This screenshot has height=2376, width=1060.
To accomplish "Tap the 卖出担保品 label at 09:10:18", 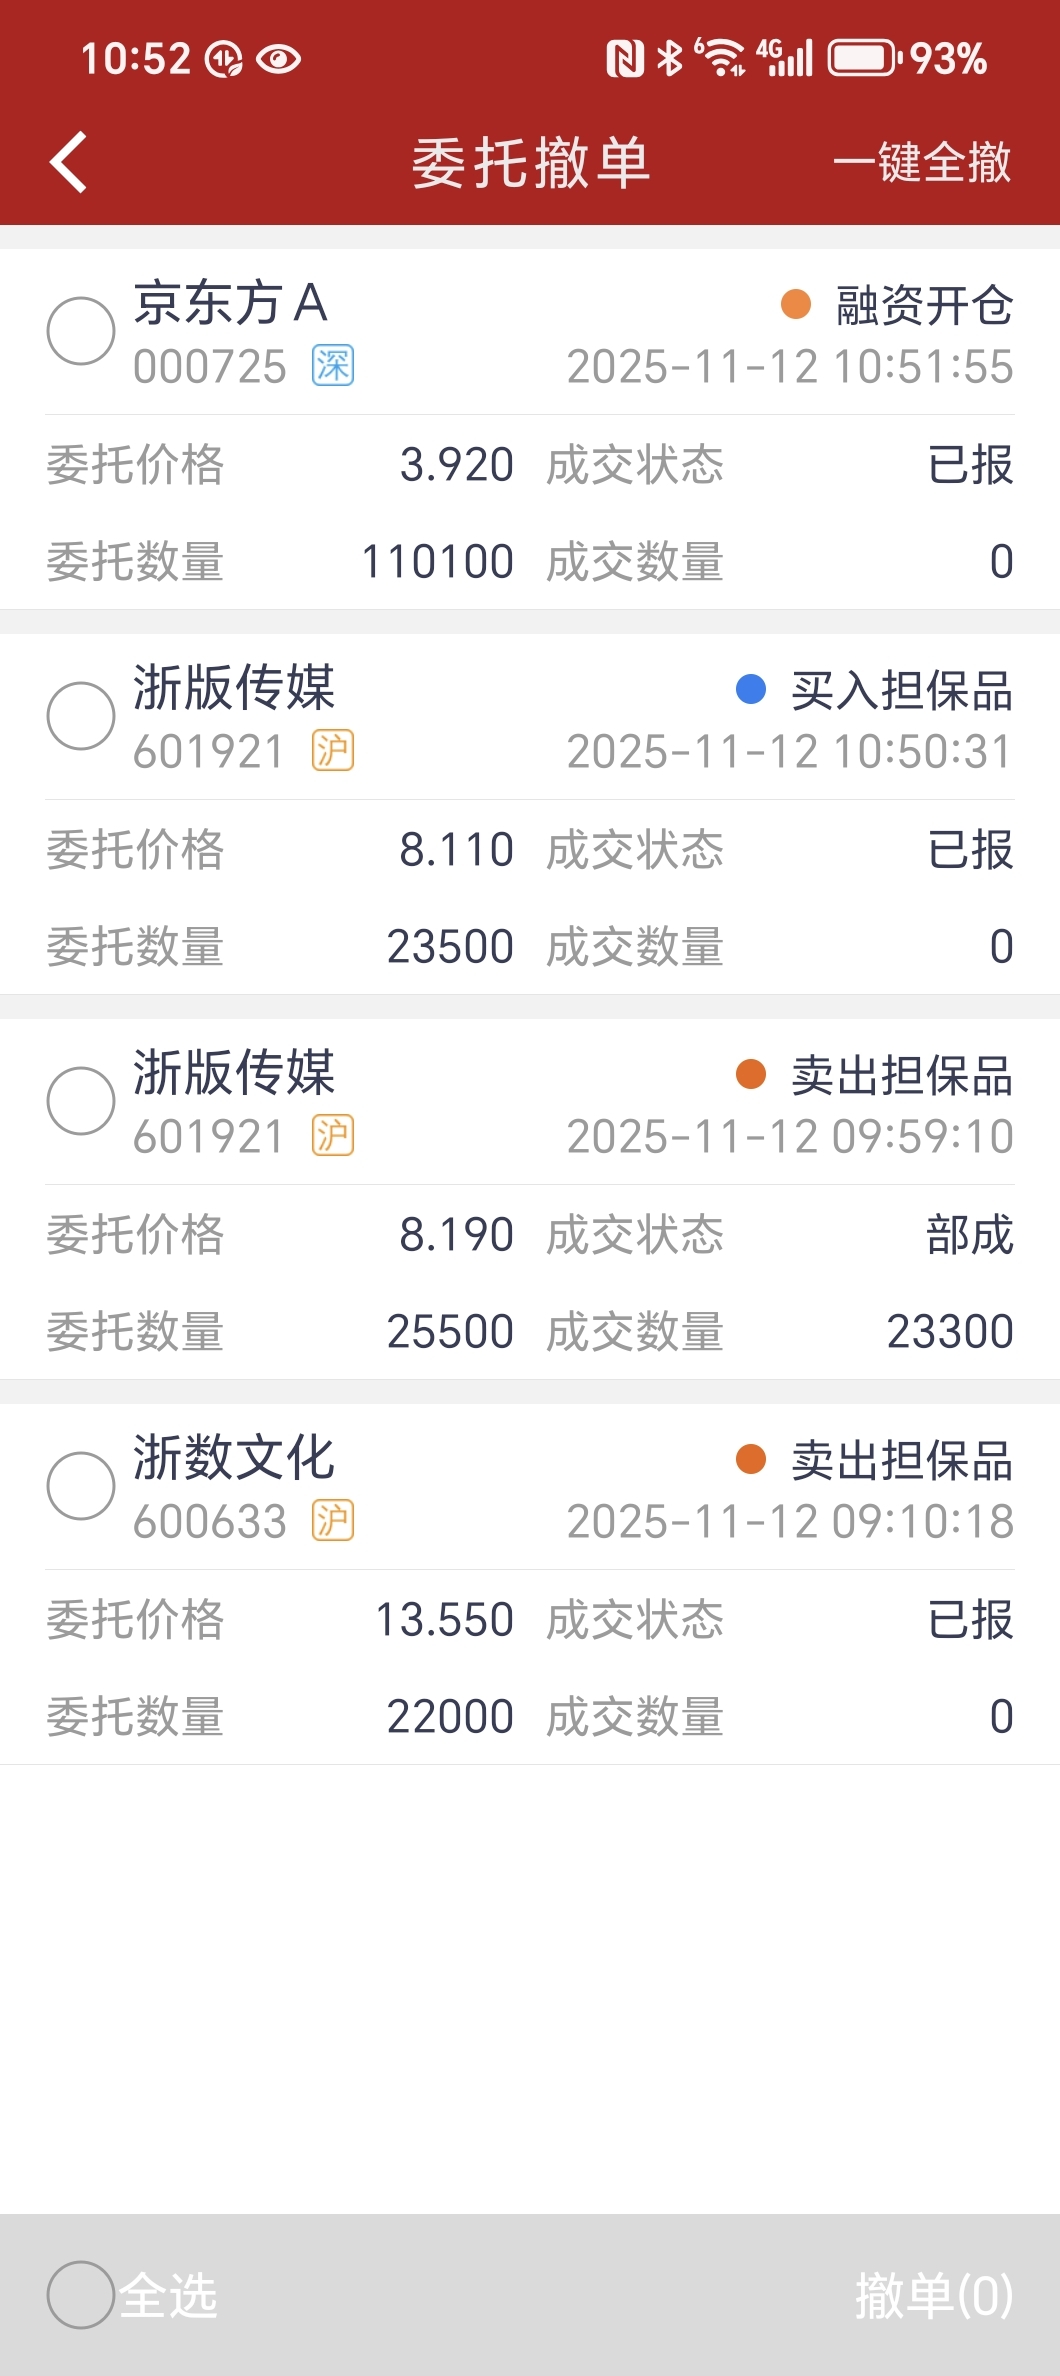I will pos(902,1461).
